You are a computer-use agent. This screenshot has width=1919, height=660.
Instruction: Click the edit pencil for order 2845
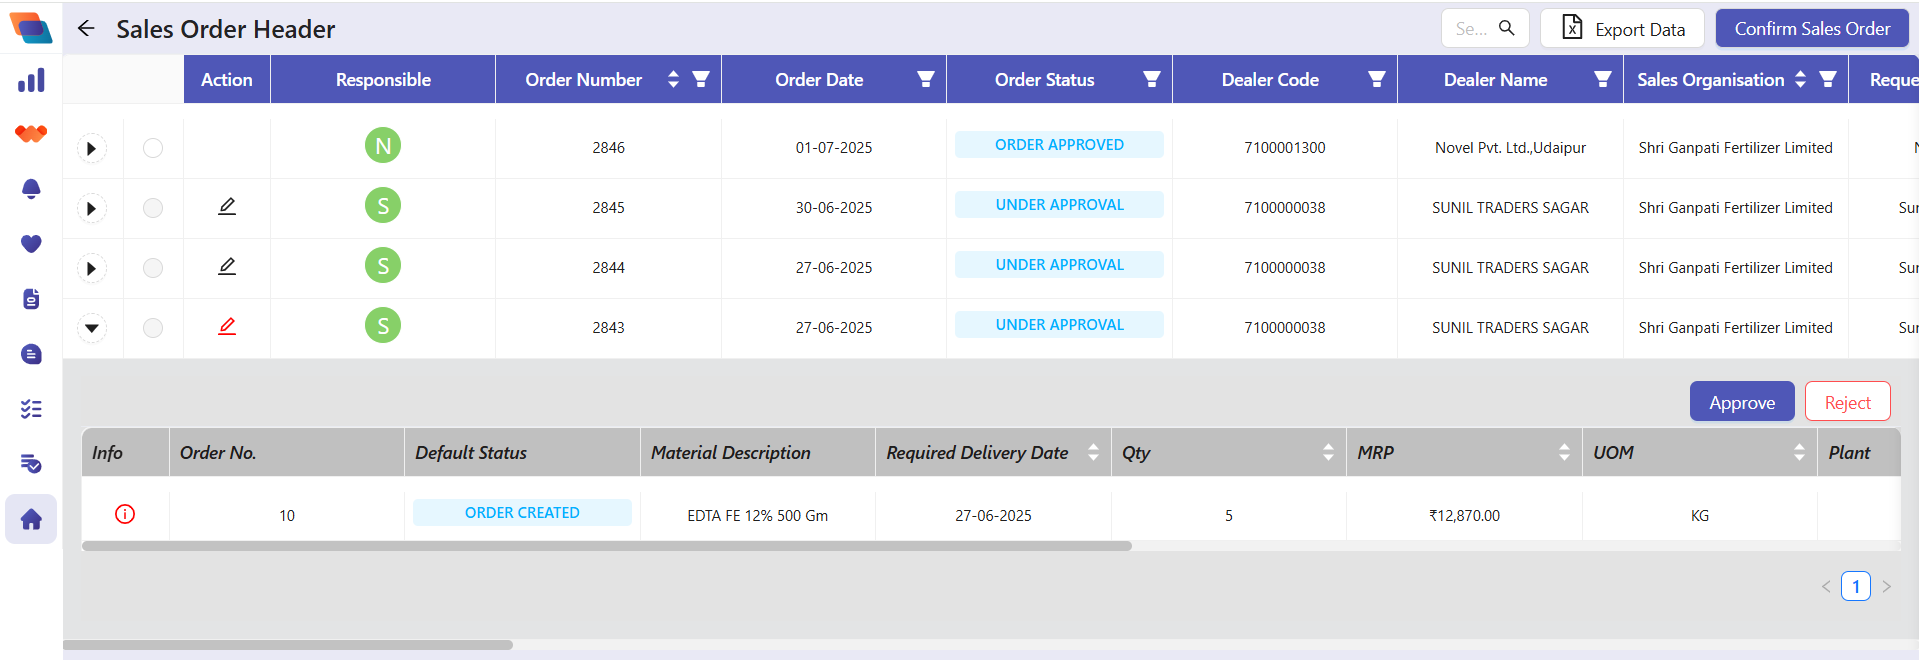[x=227, y=206]
